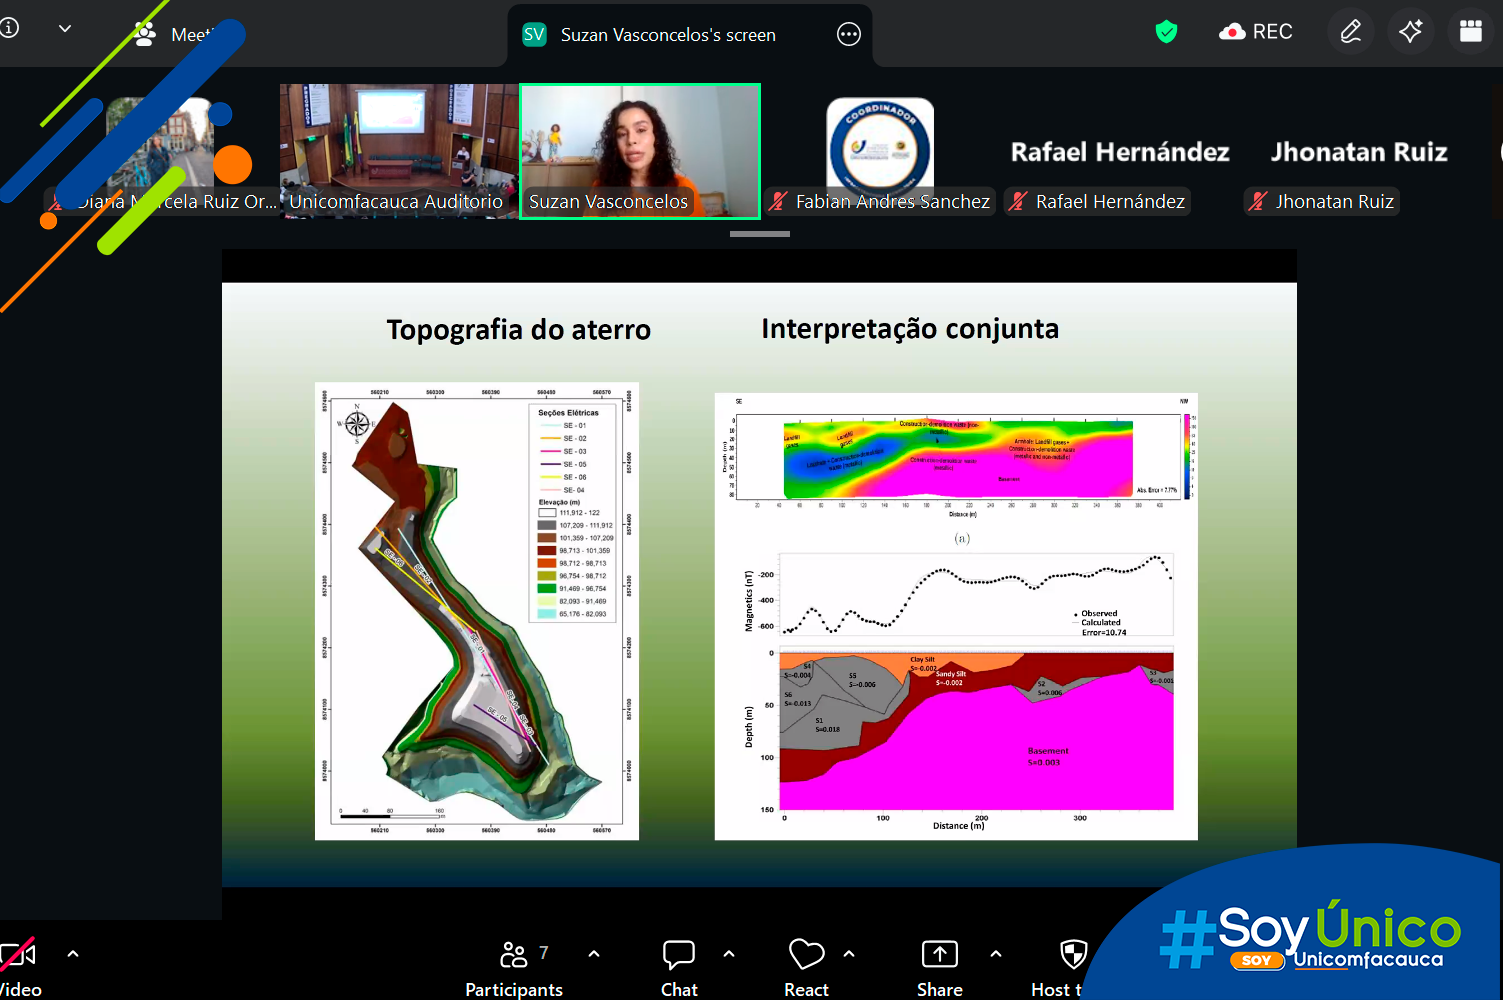1503x1000 pixels.
Task: Click the 'Magnetics (nT)' axis label
Action: click(749, 601)
